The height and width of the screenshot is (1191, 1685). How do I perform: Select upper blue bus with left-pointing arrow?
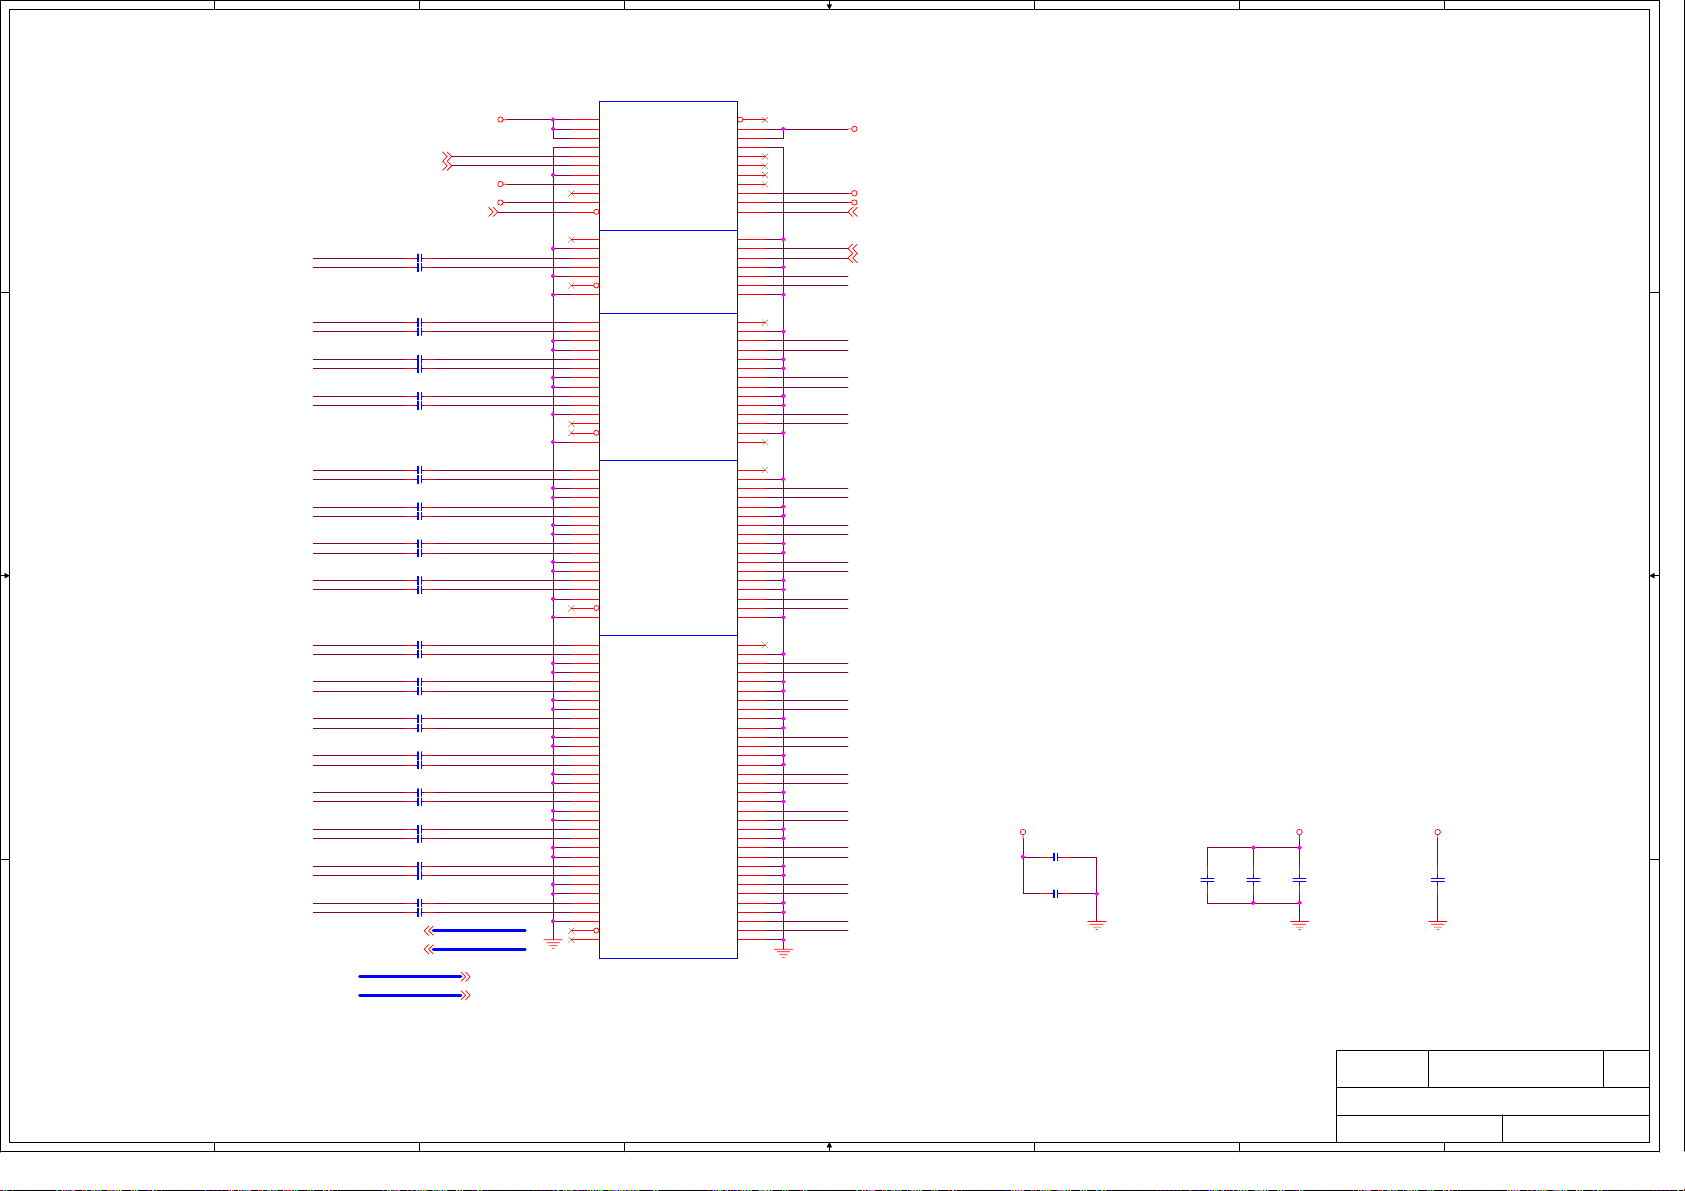(478, 931)
